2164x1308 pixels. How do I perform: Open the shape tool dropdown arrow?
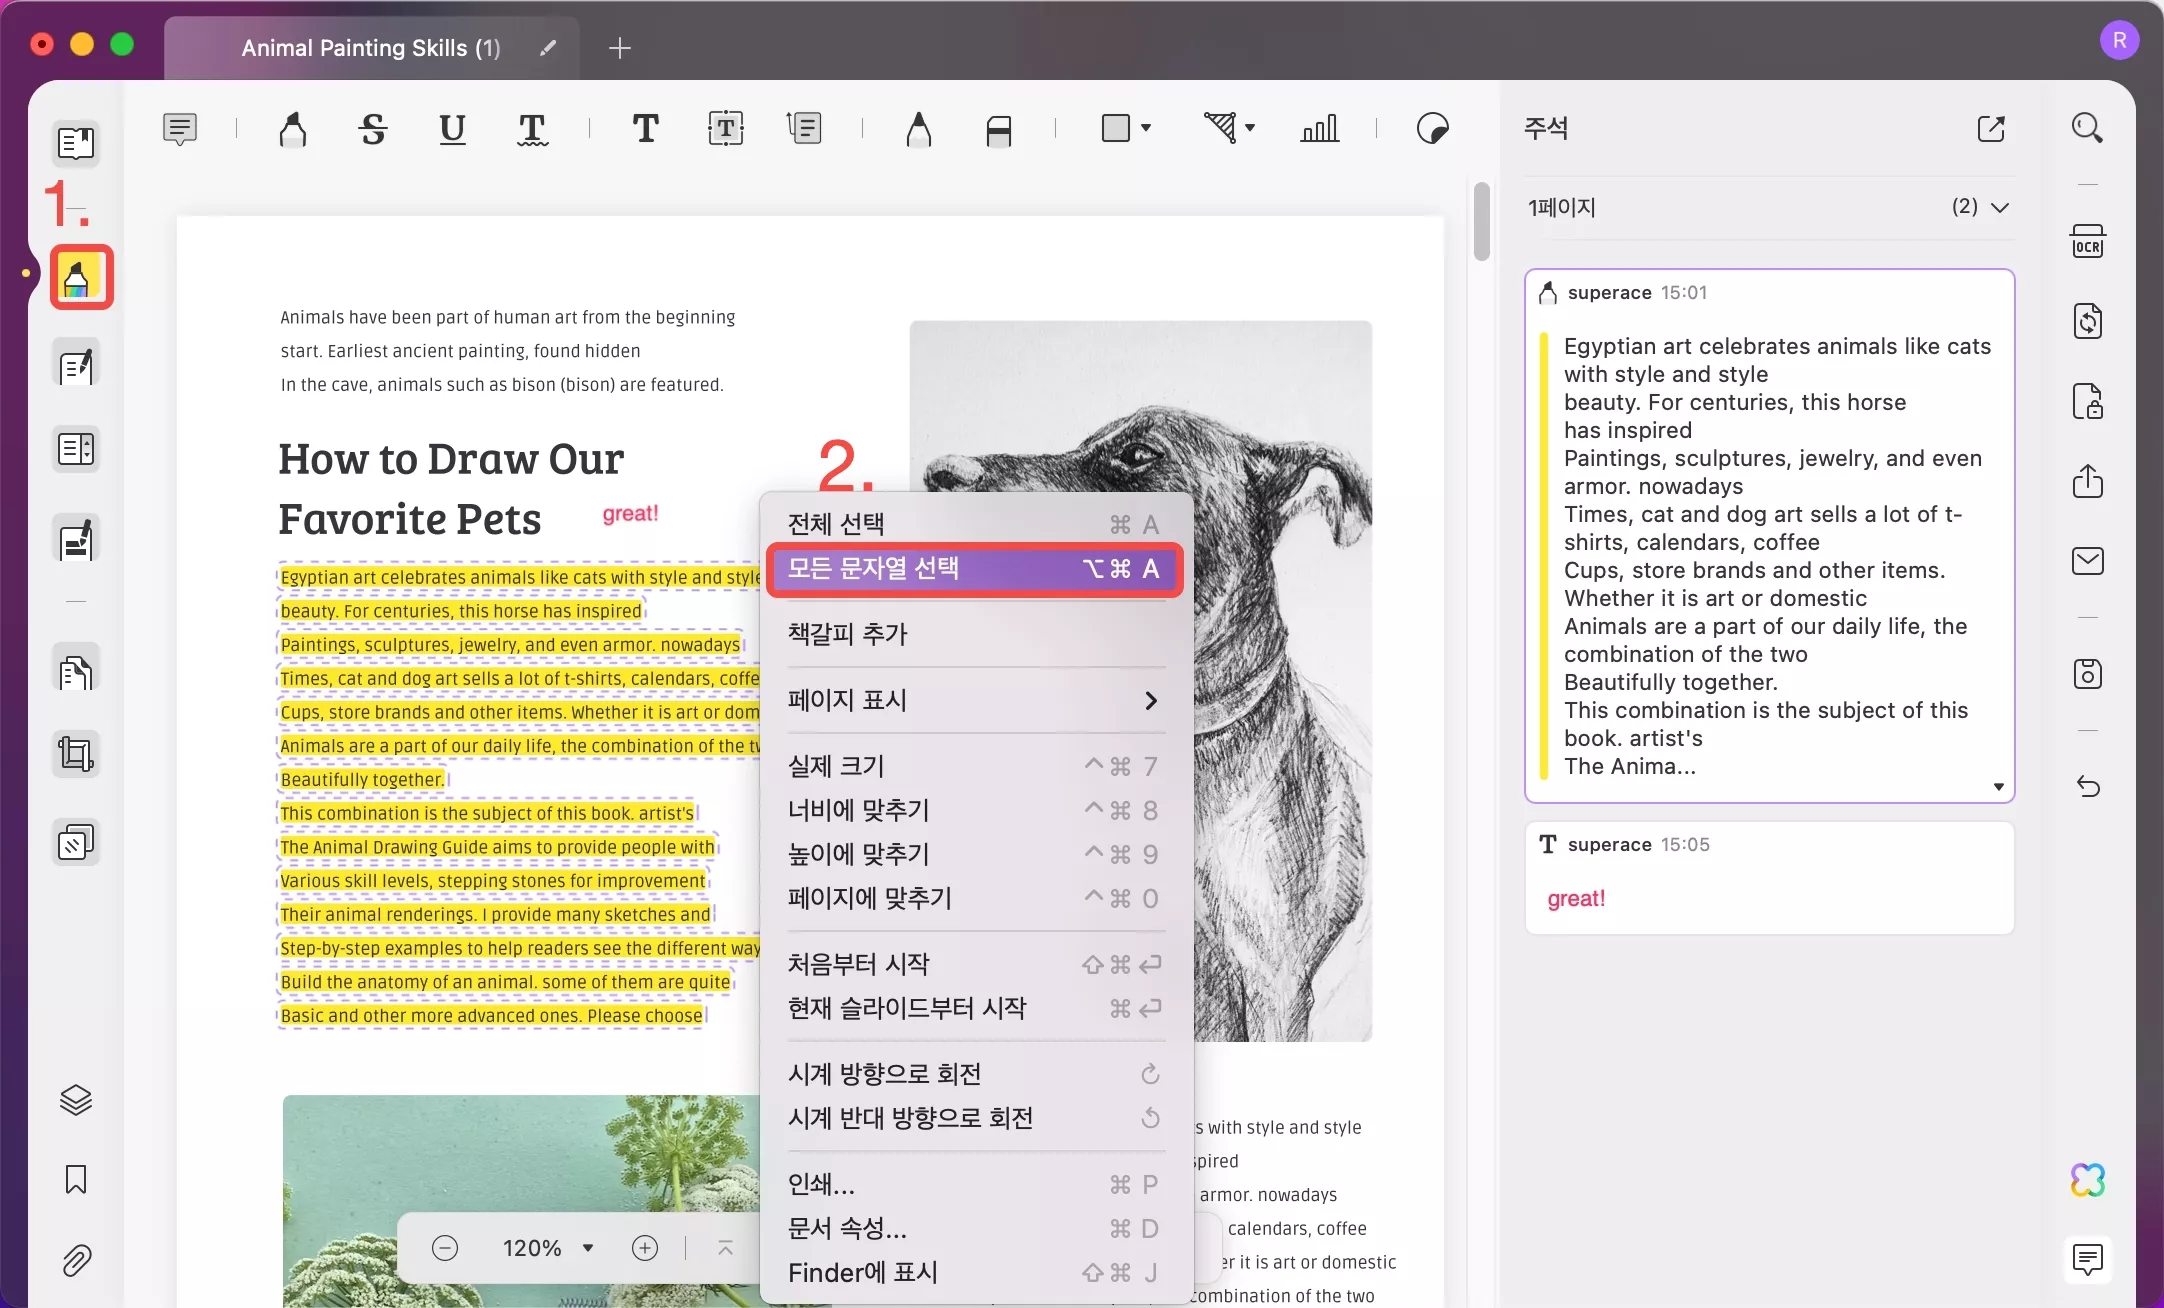coord(1146,128)
